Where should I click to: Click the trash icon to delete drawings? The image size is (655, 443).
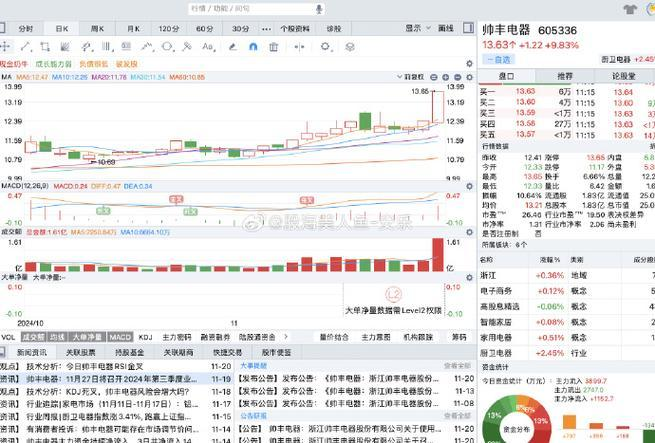274,46
